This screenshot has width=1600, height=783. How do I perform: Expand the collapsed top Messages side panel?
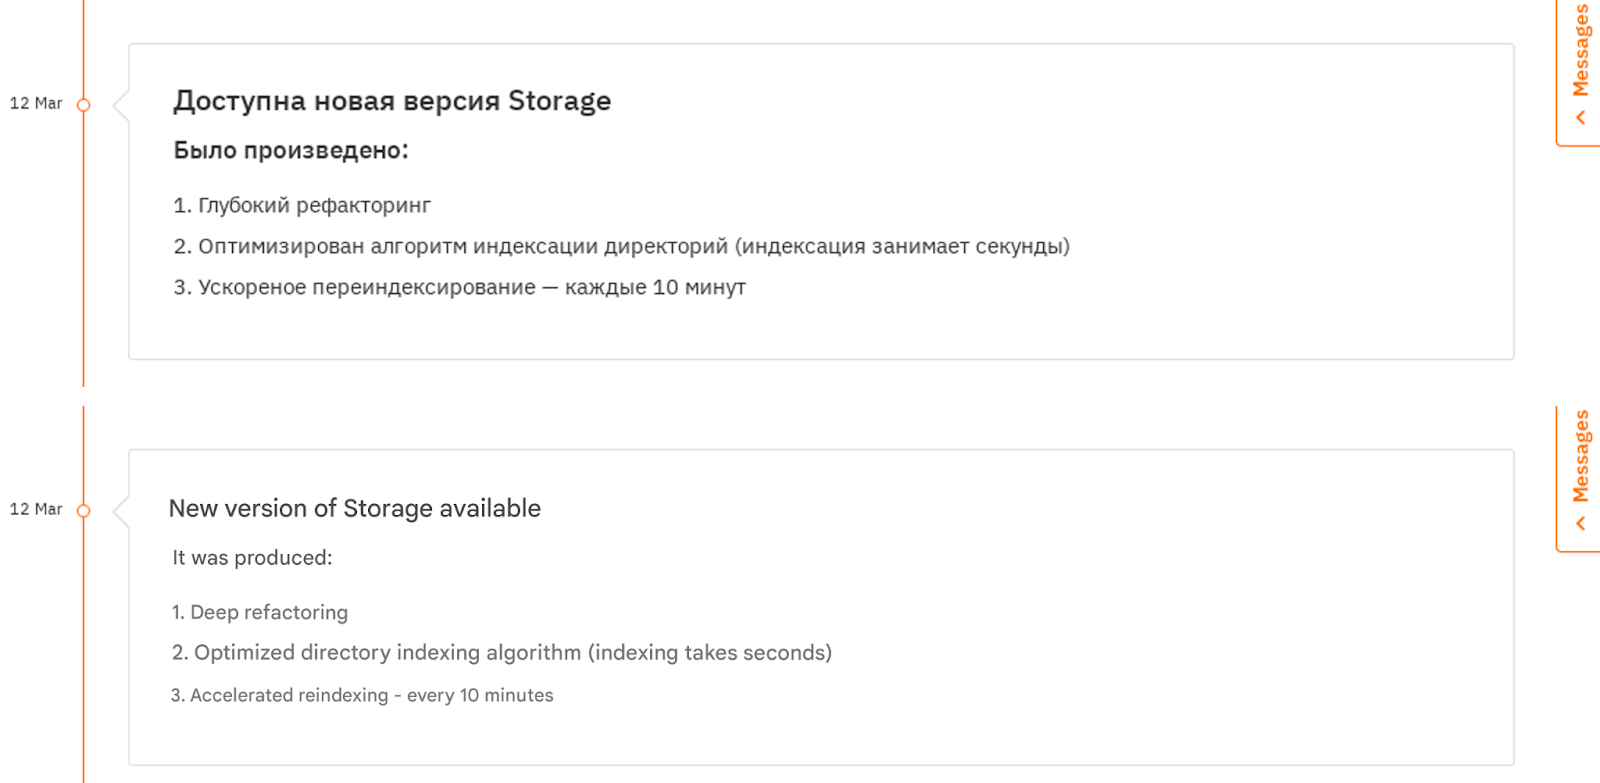[x=1580, y=60]
